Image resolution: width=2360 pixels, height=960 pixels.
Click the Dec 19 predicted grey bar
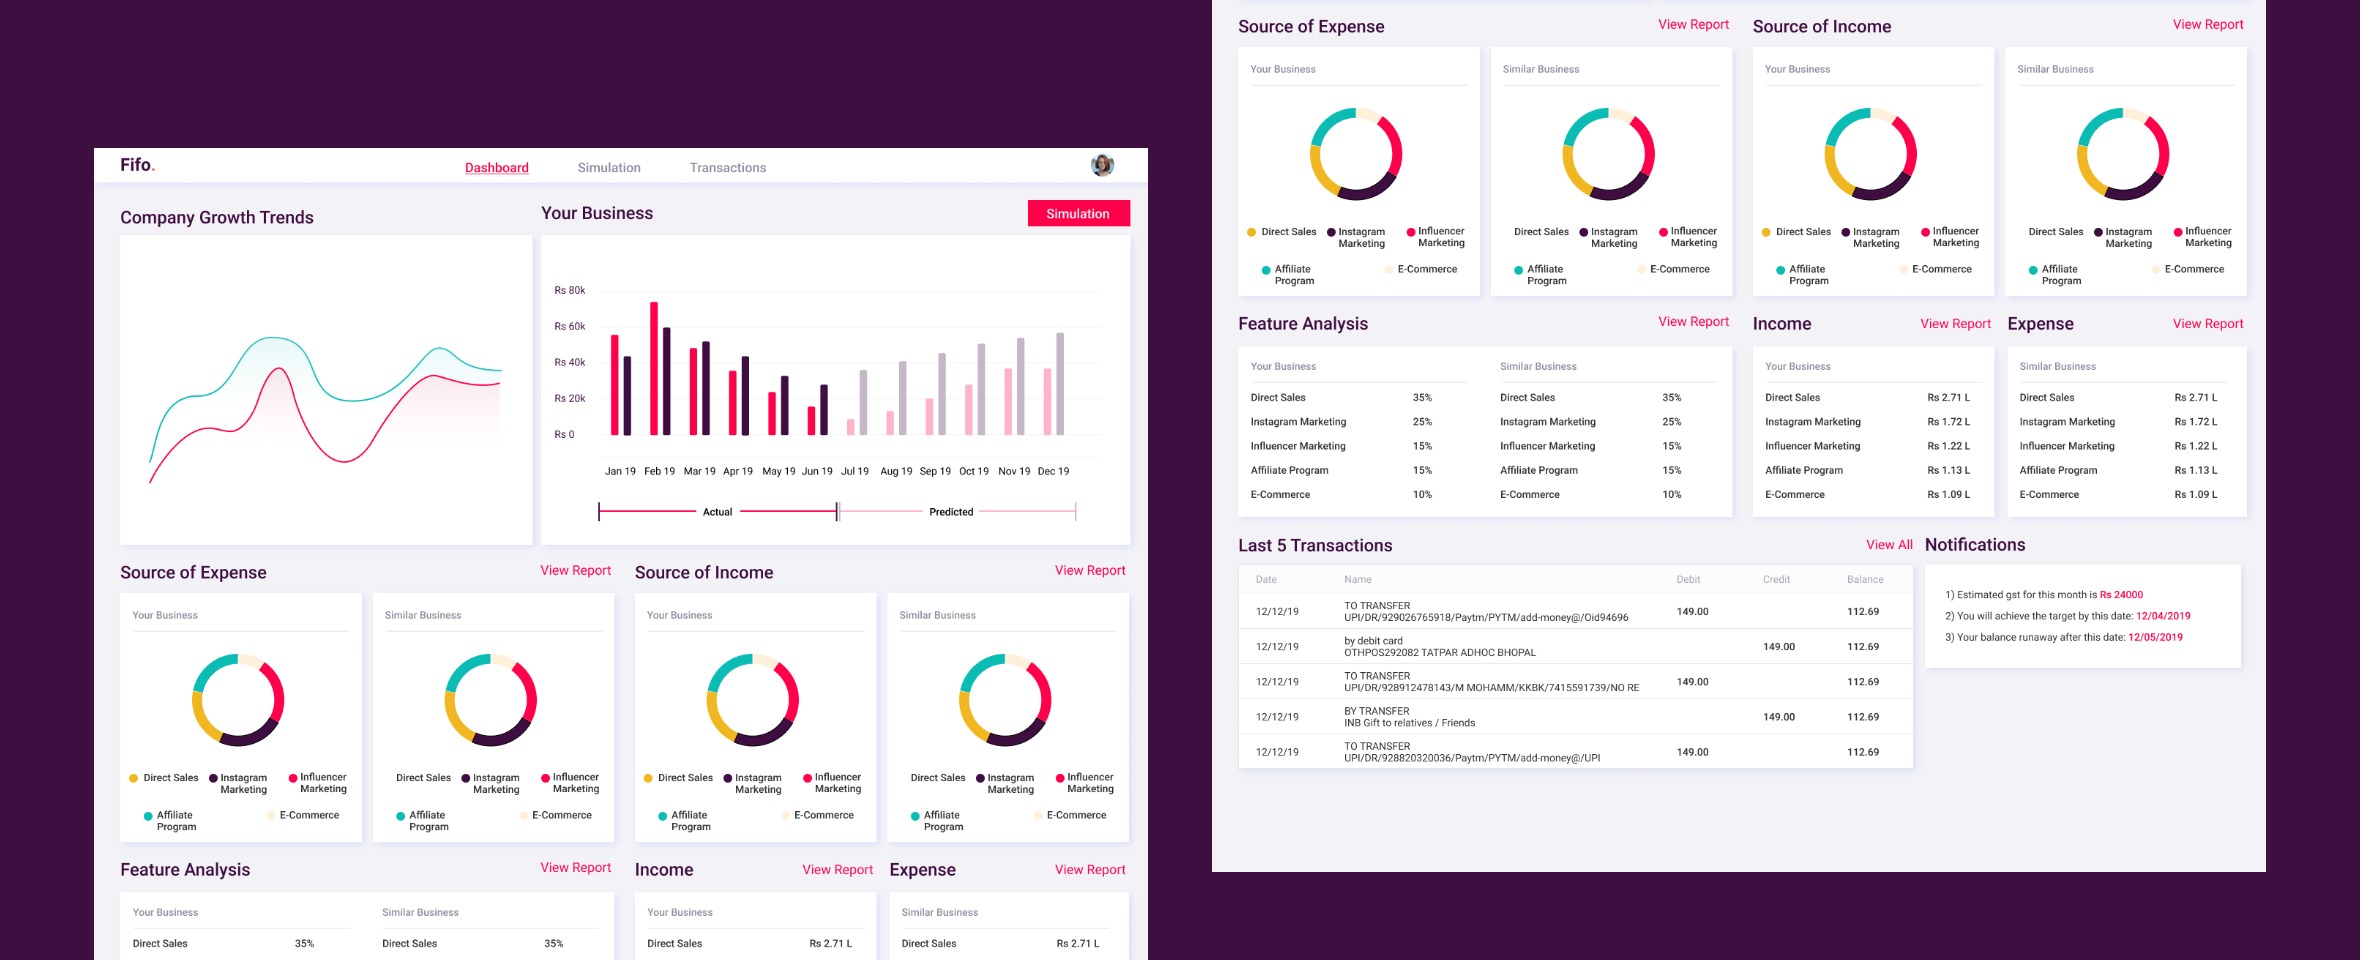[x=1060, y=384]
